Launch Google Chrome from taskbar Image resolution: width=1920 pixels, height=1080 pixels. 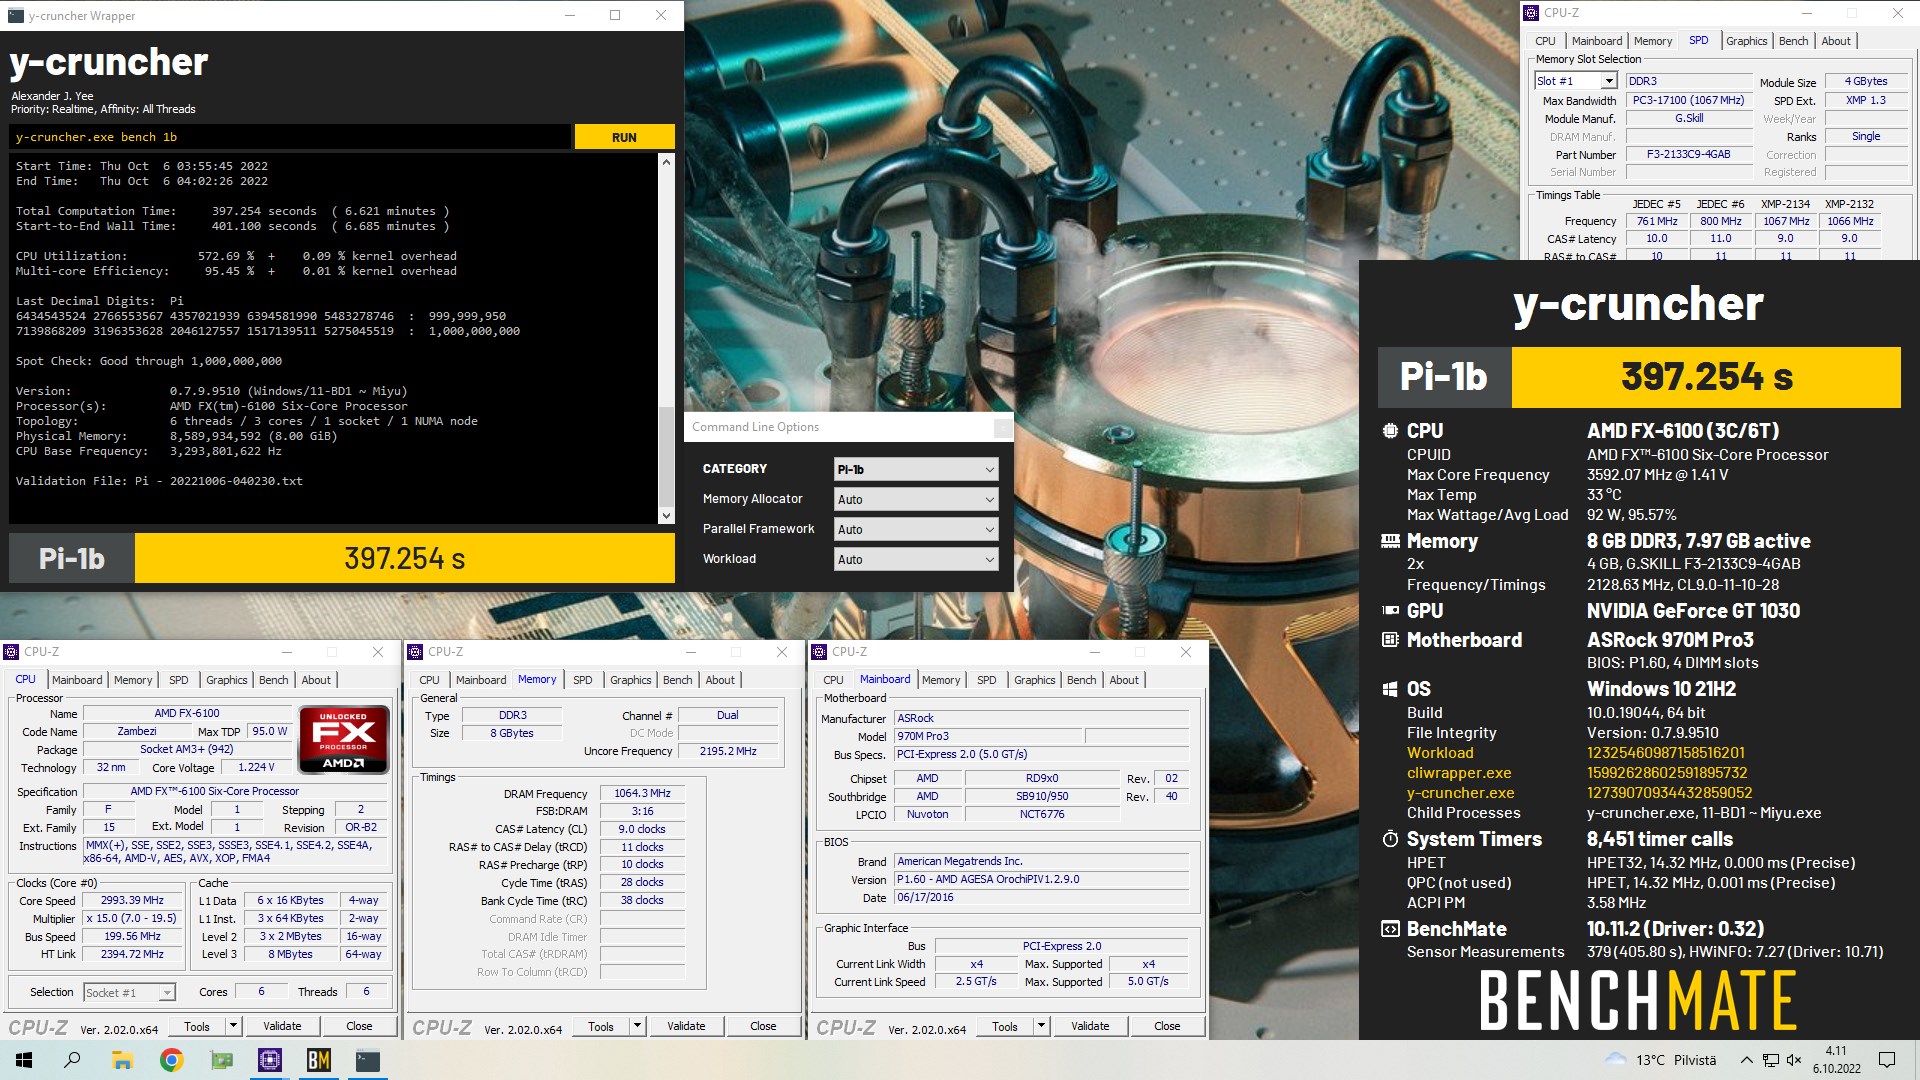171,1060
